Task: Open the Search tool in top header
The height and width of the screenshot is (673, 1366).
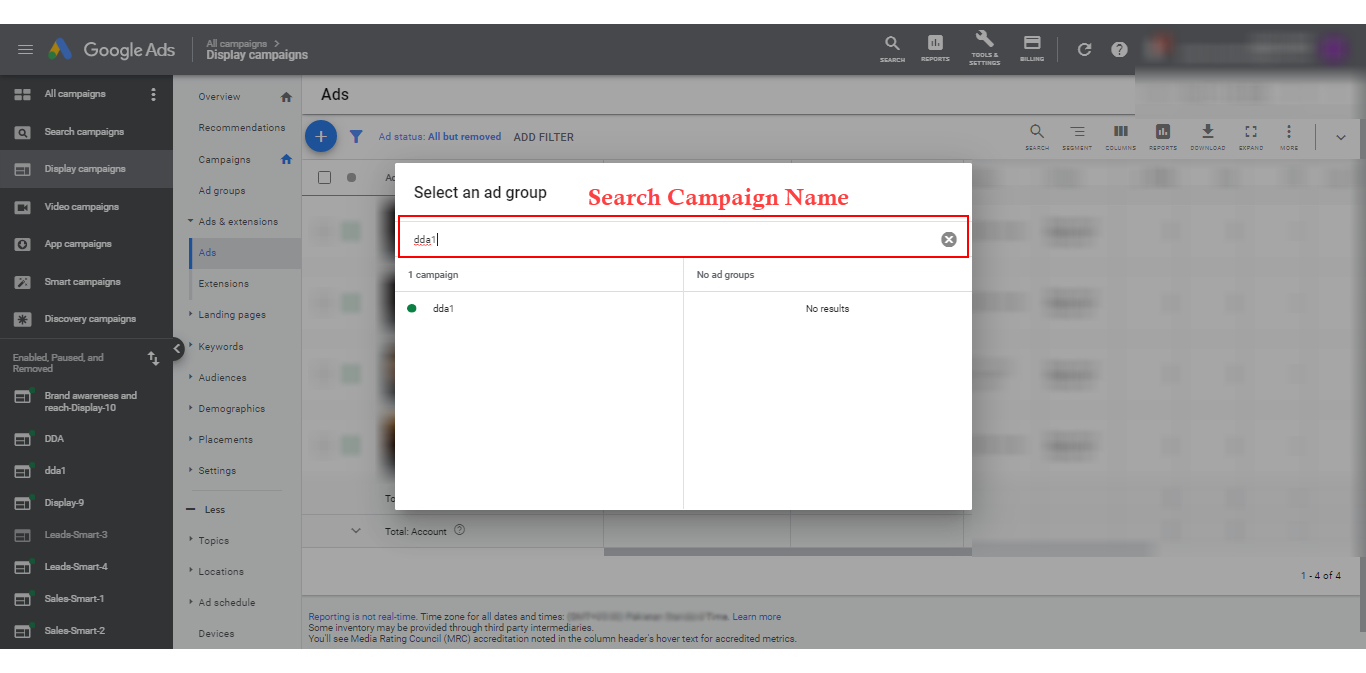Action: click(x=892, y=49)
